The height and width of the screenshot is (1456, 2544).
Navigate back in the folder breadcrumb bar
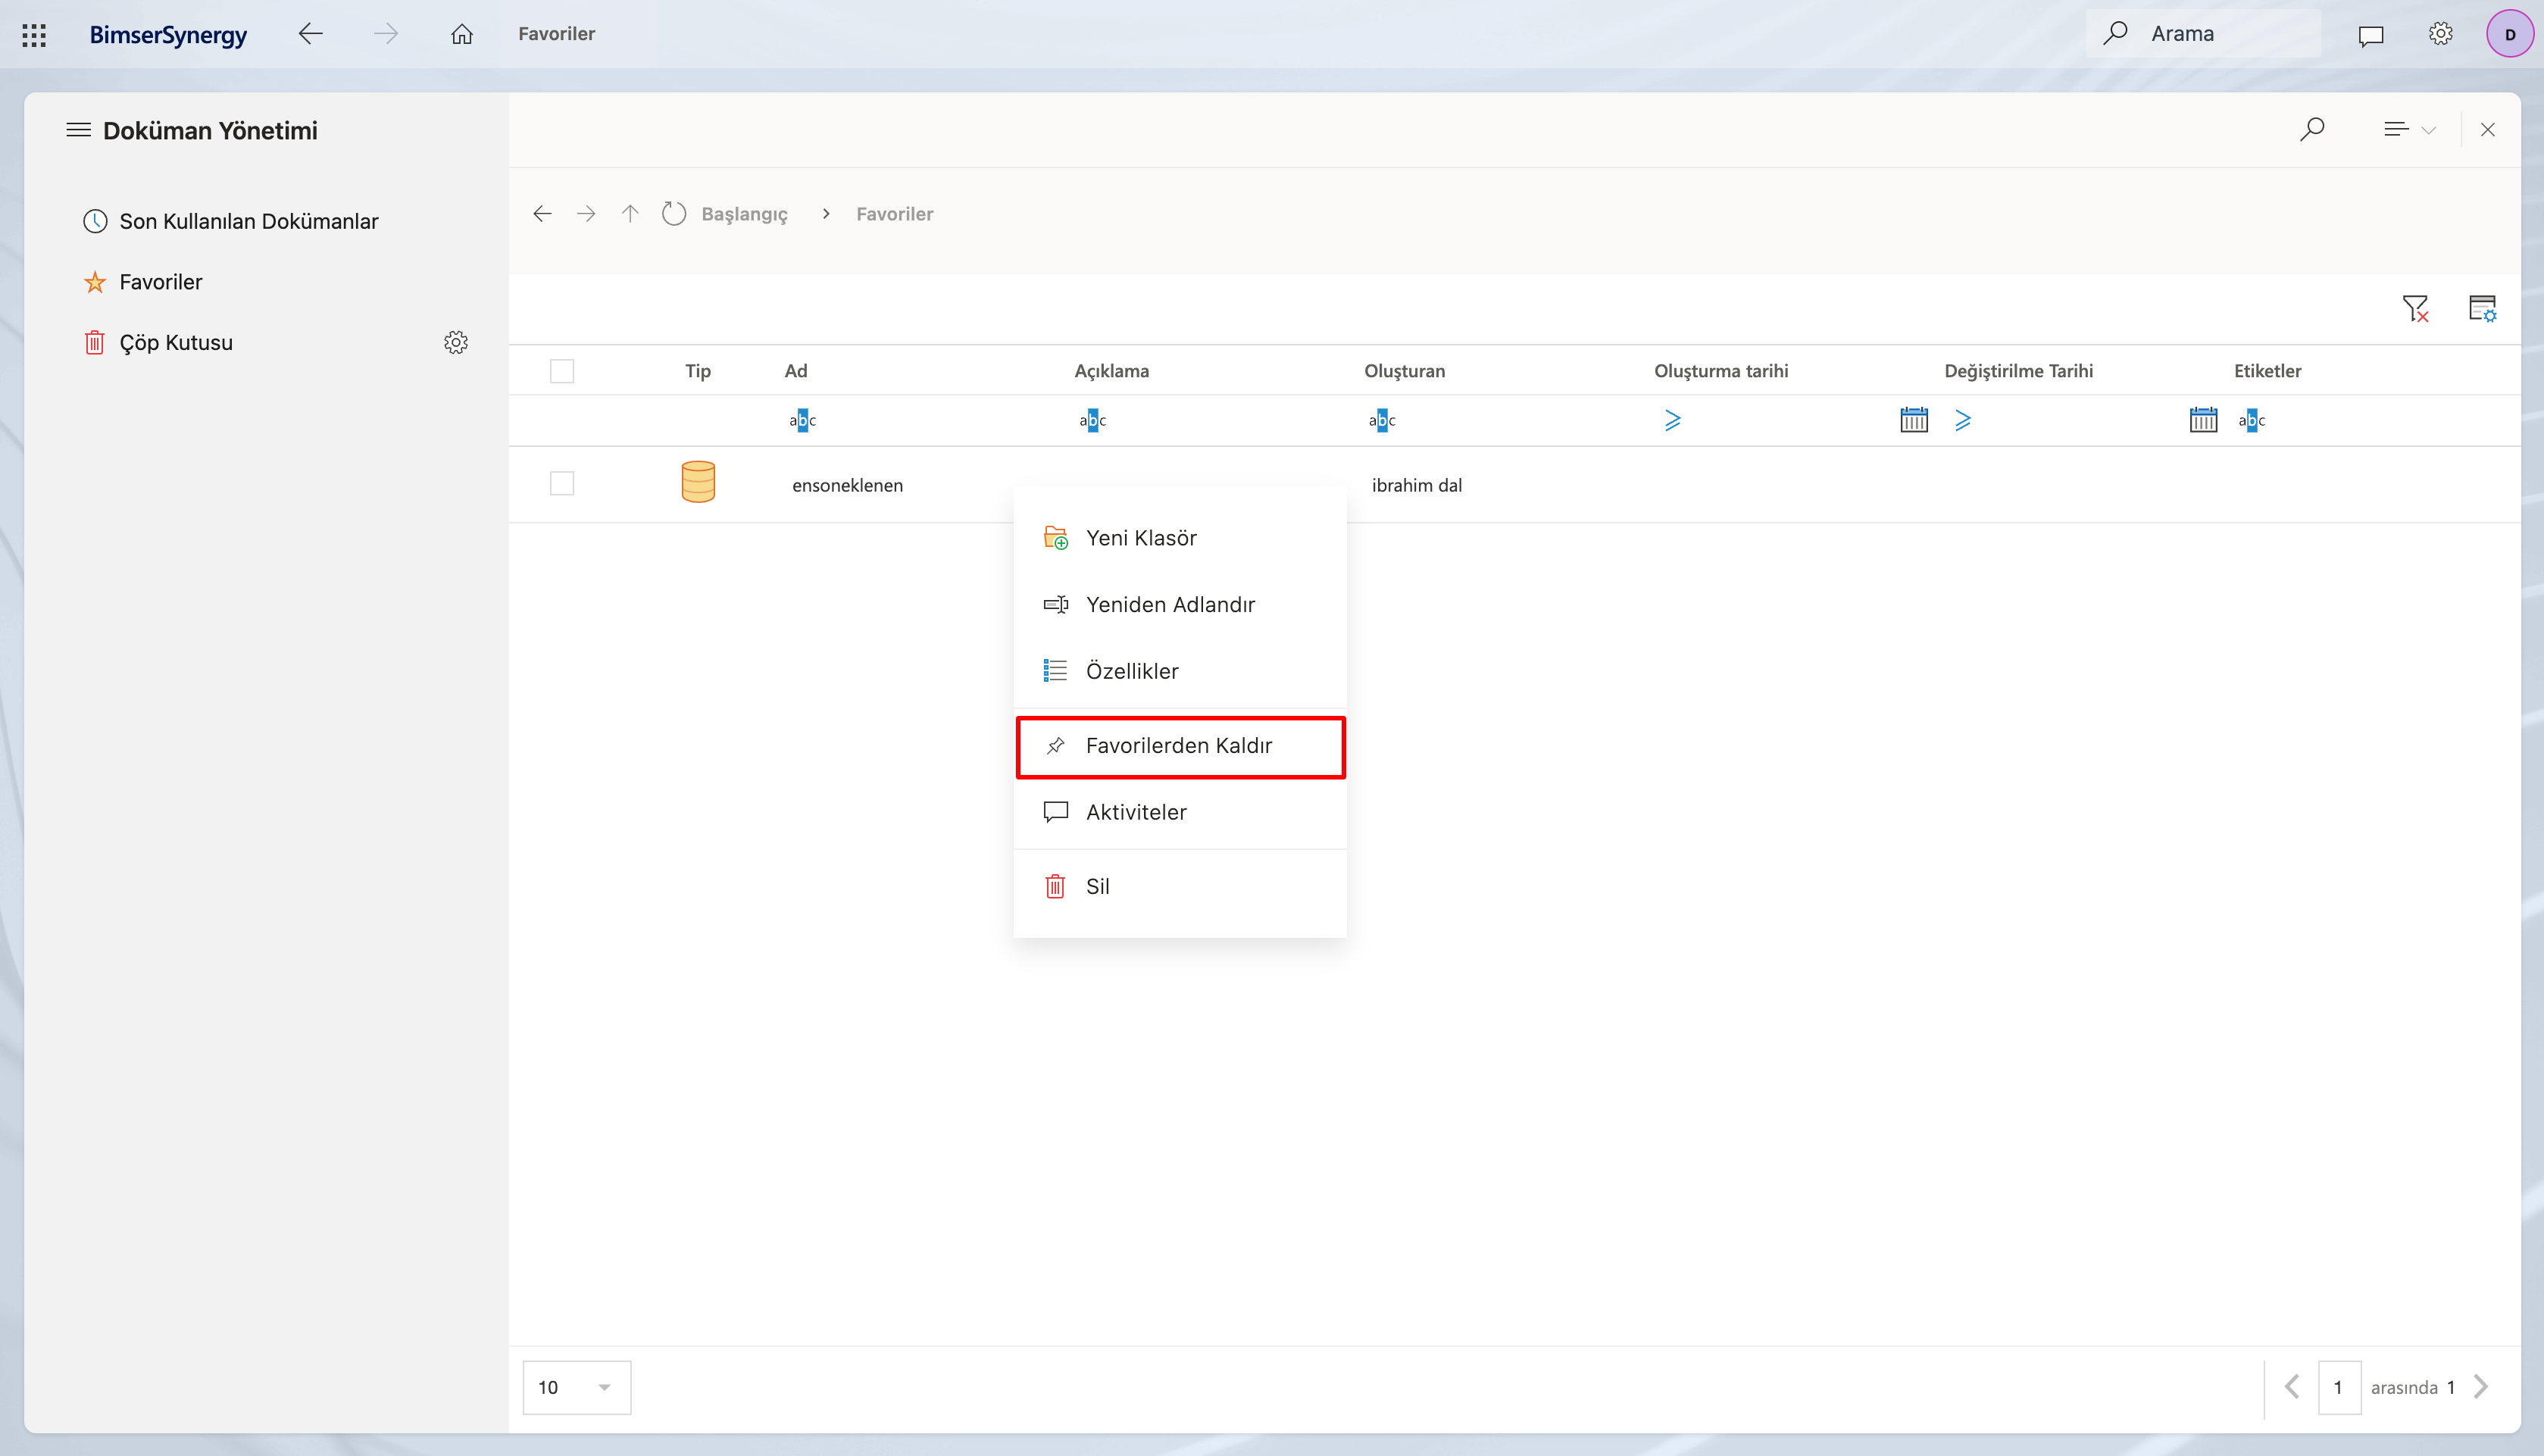point(543,214)
